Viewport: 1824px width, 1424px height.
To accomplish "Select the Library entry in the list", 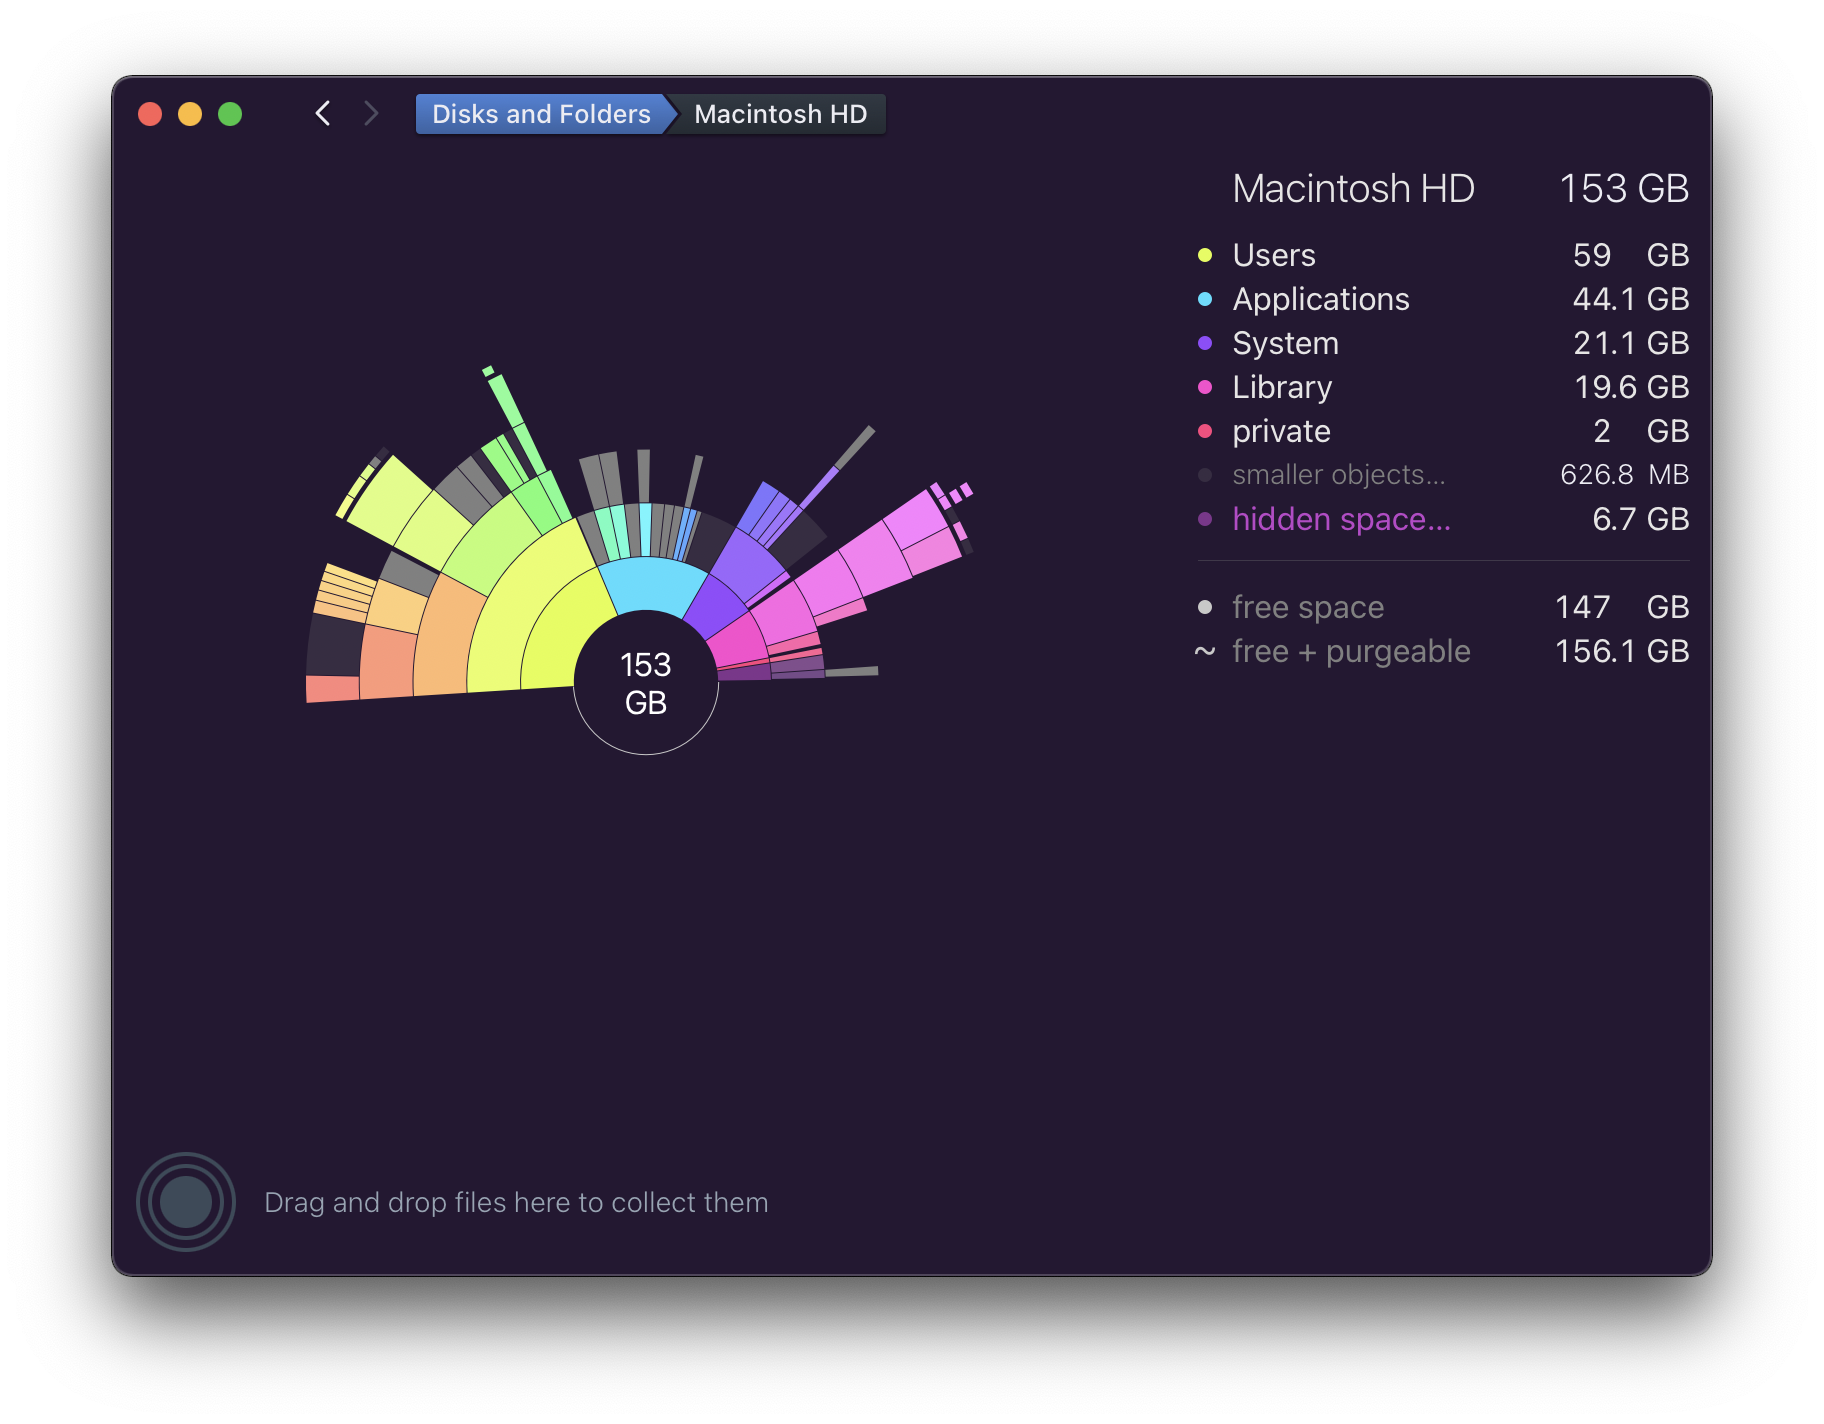I will pyautogui.click(x=1442, y=387).
